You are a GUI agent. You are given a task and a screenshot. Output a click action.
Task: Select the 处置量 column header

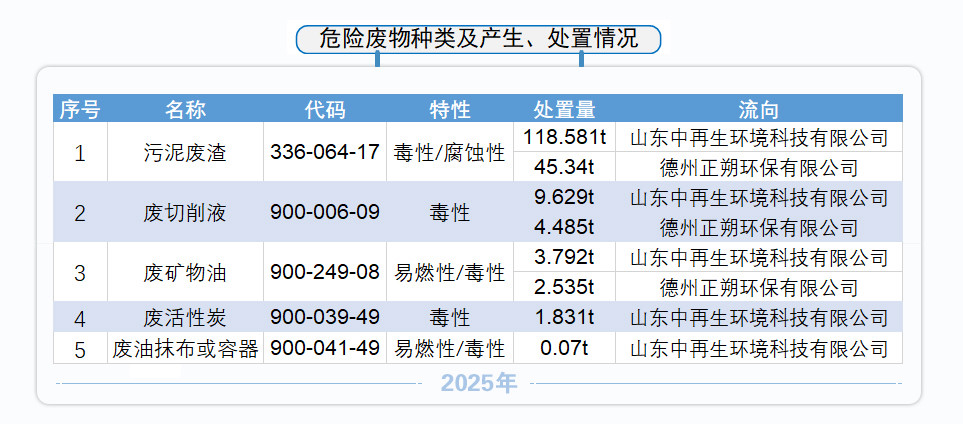point(564,109)
